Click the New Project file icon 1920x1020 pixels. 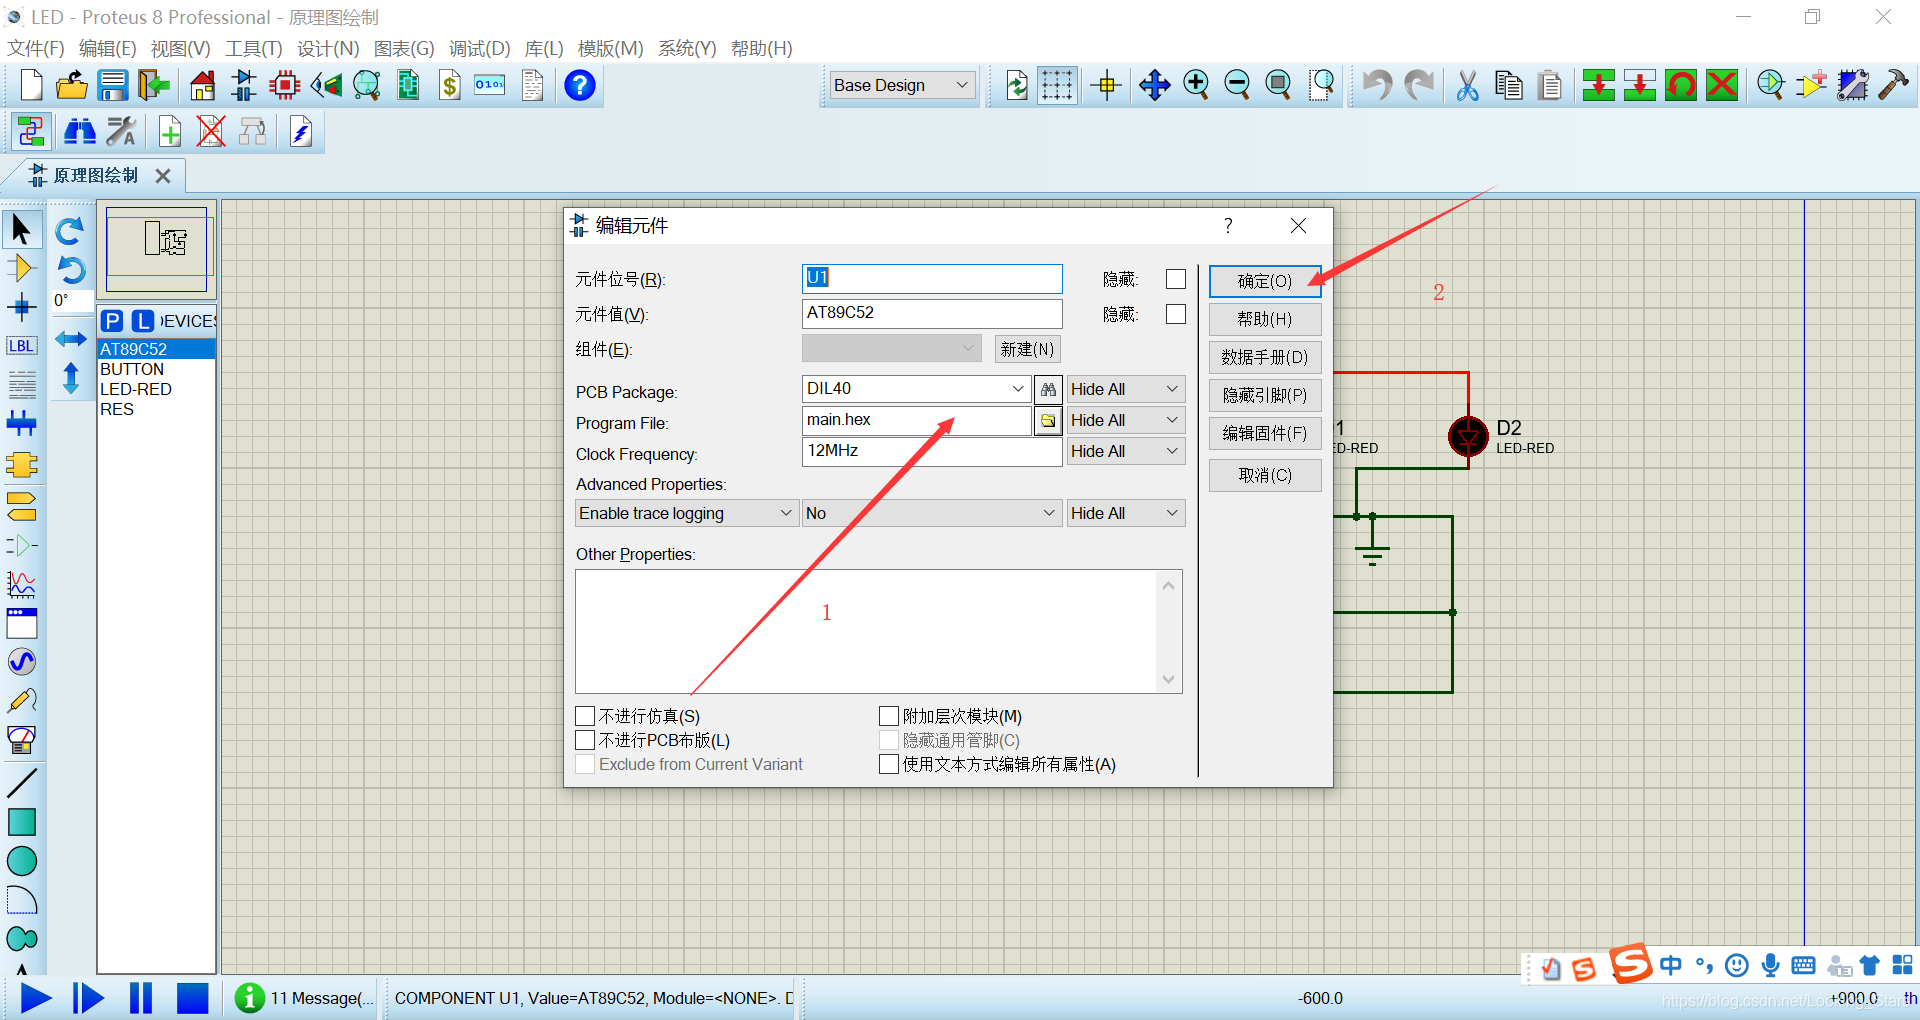(x=31, y=85)
